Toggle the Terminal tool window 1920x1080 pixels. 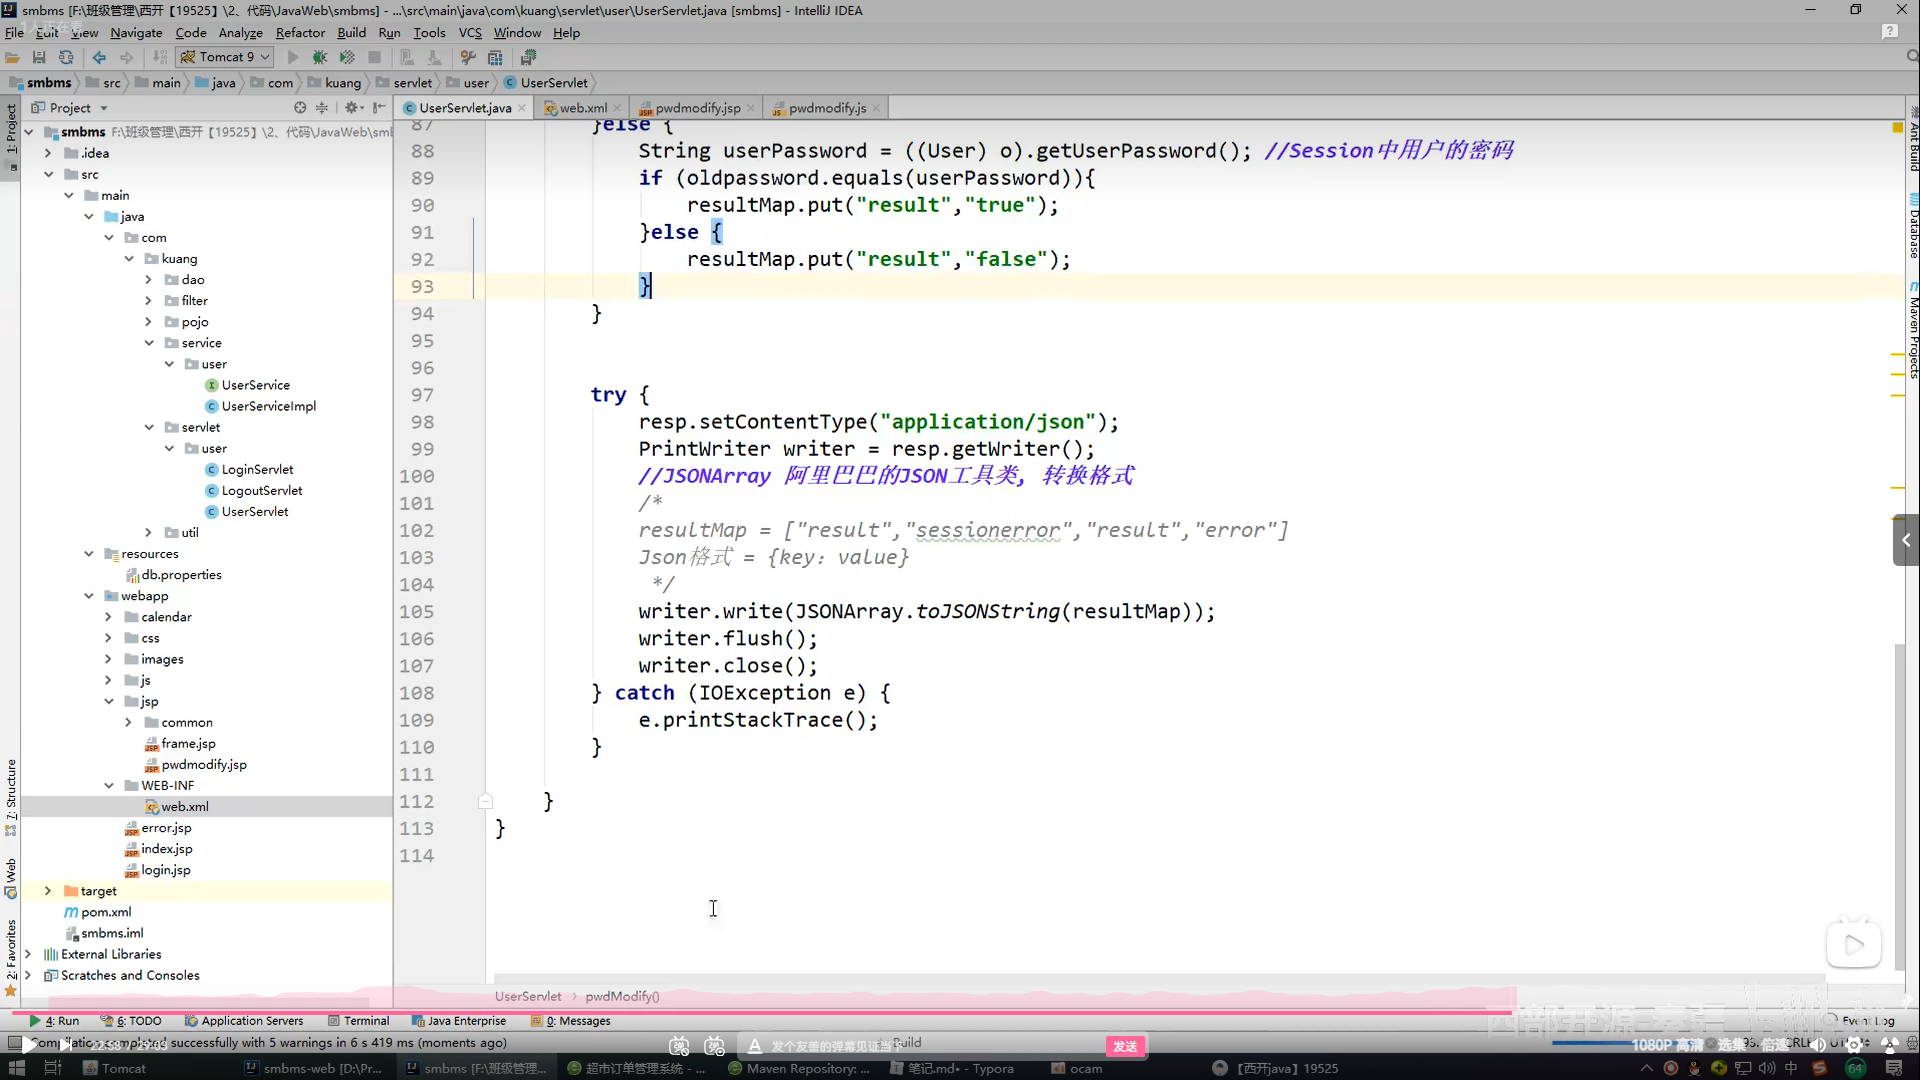pos(358,1021)
